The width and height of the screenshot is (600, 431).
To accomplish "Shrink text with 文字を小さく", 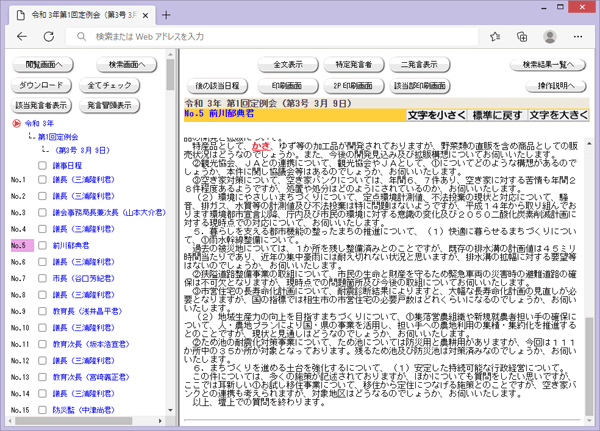I will tap(436, 115).
